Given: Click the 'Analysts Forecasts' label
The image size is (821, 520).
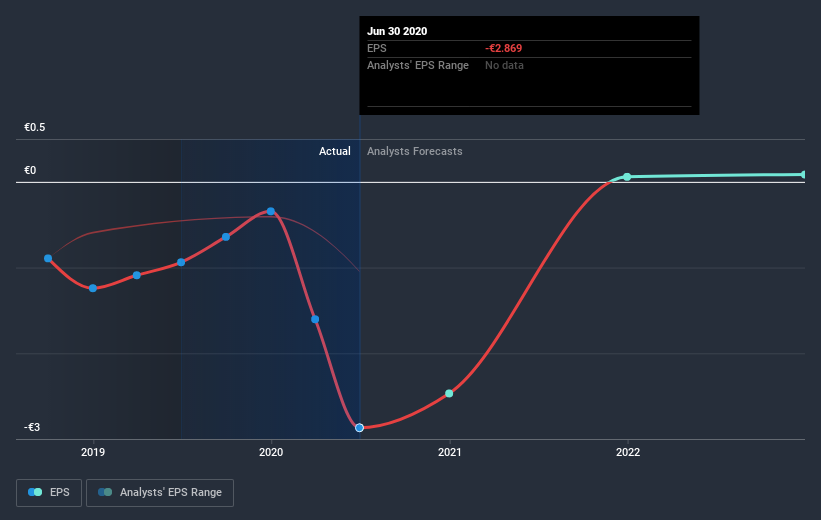Looking at the screenshot, I should [415, 151].
